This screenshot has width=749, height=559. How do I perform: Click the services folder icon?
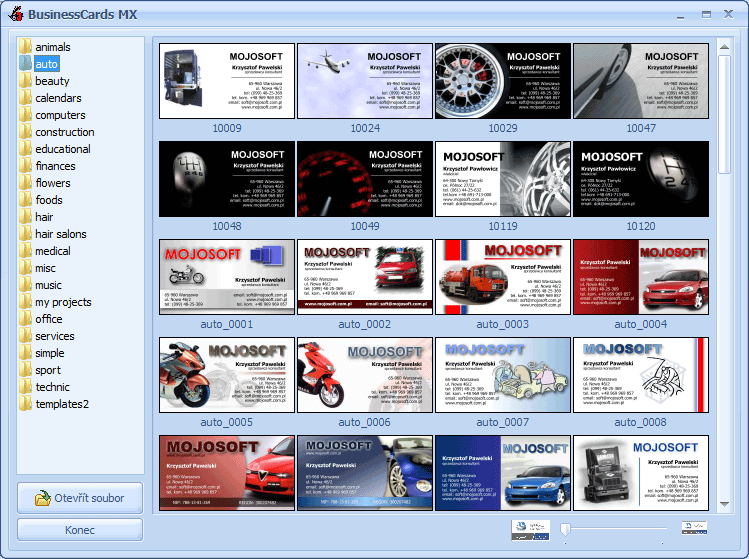(25, 335)
